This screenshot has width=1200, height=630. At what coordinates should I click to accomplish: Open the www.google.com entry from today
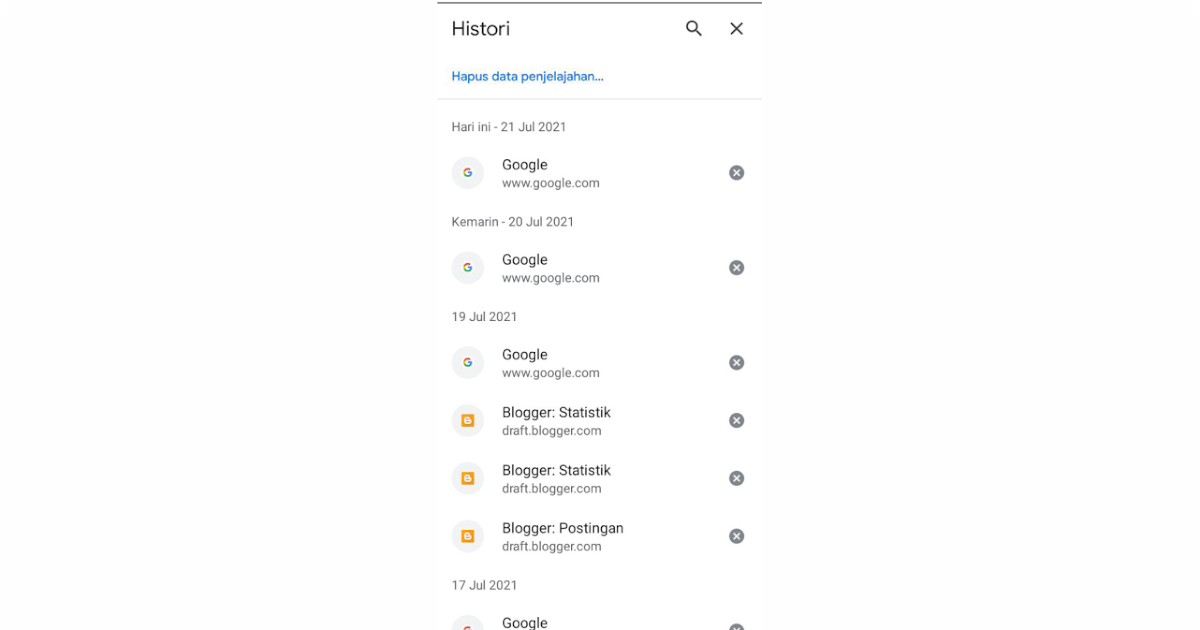[550, 172]
